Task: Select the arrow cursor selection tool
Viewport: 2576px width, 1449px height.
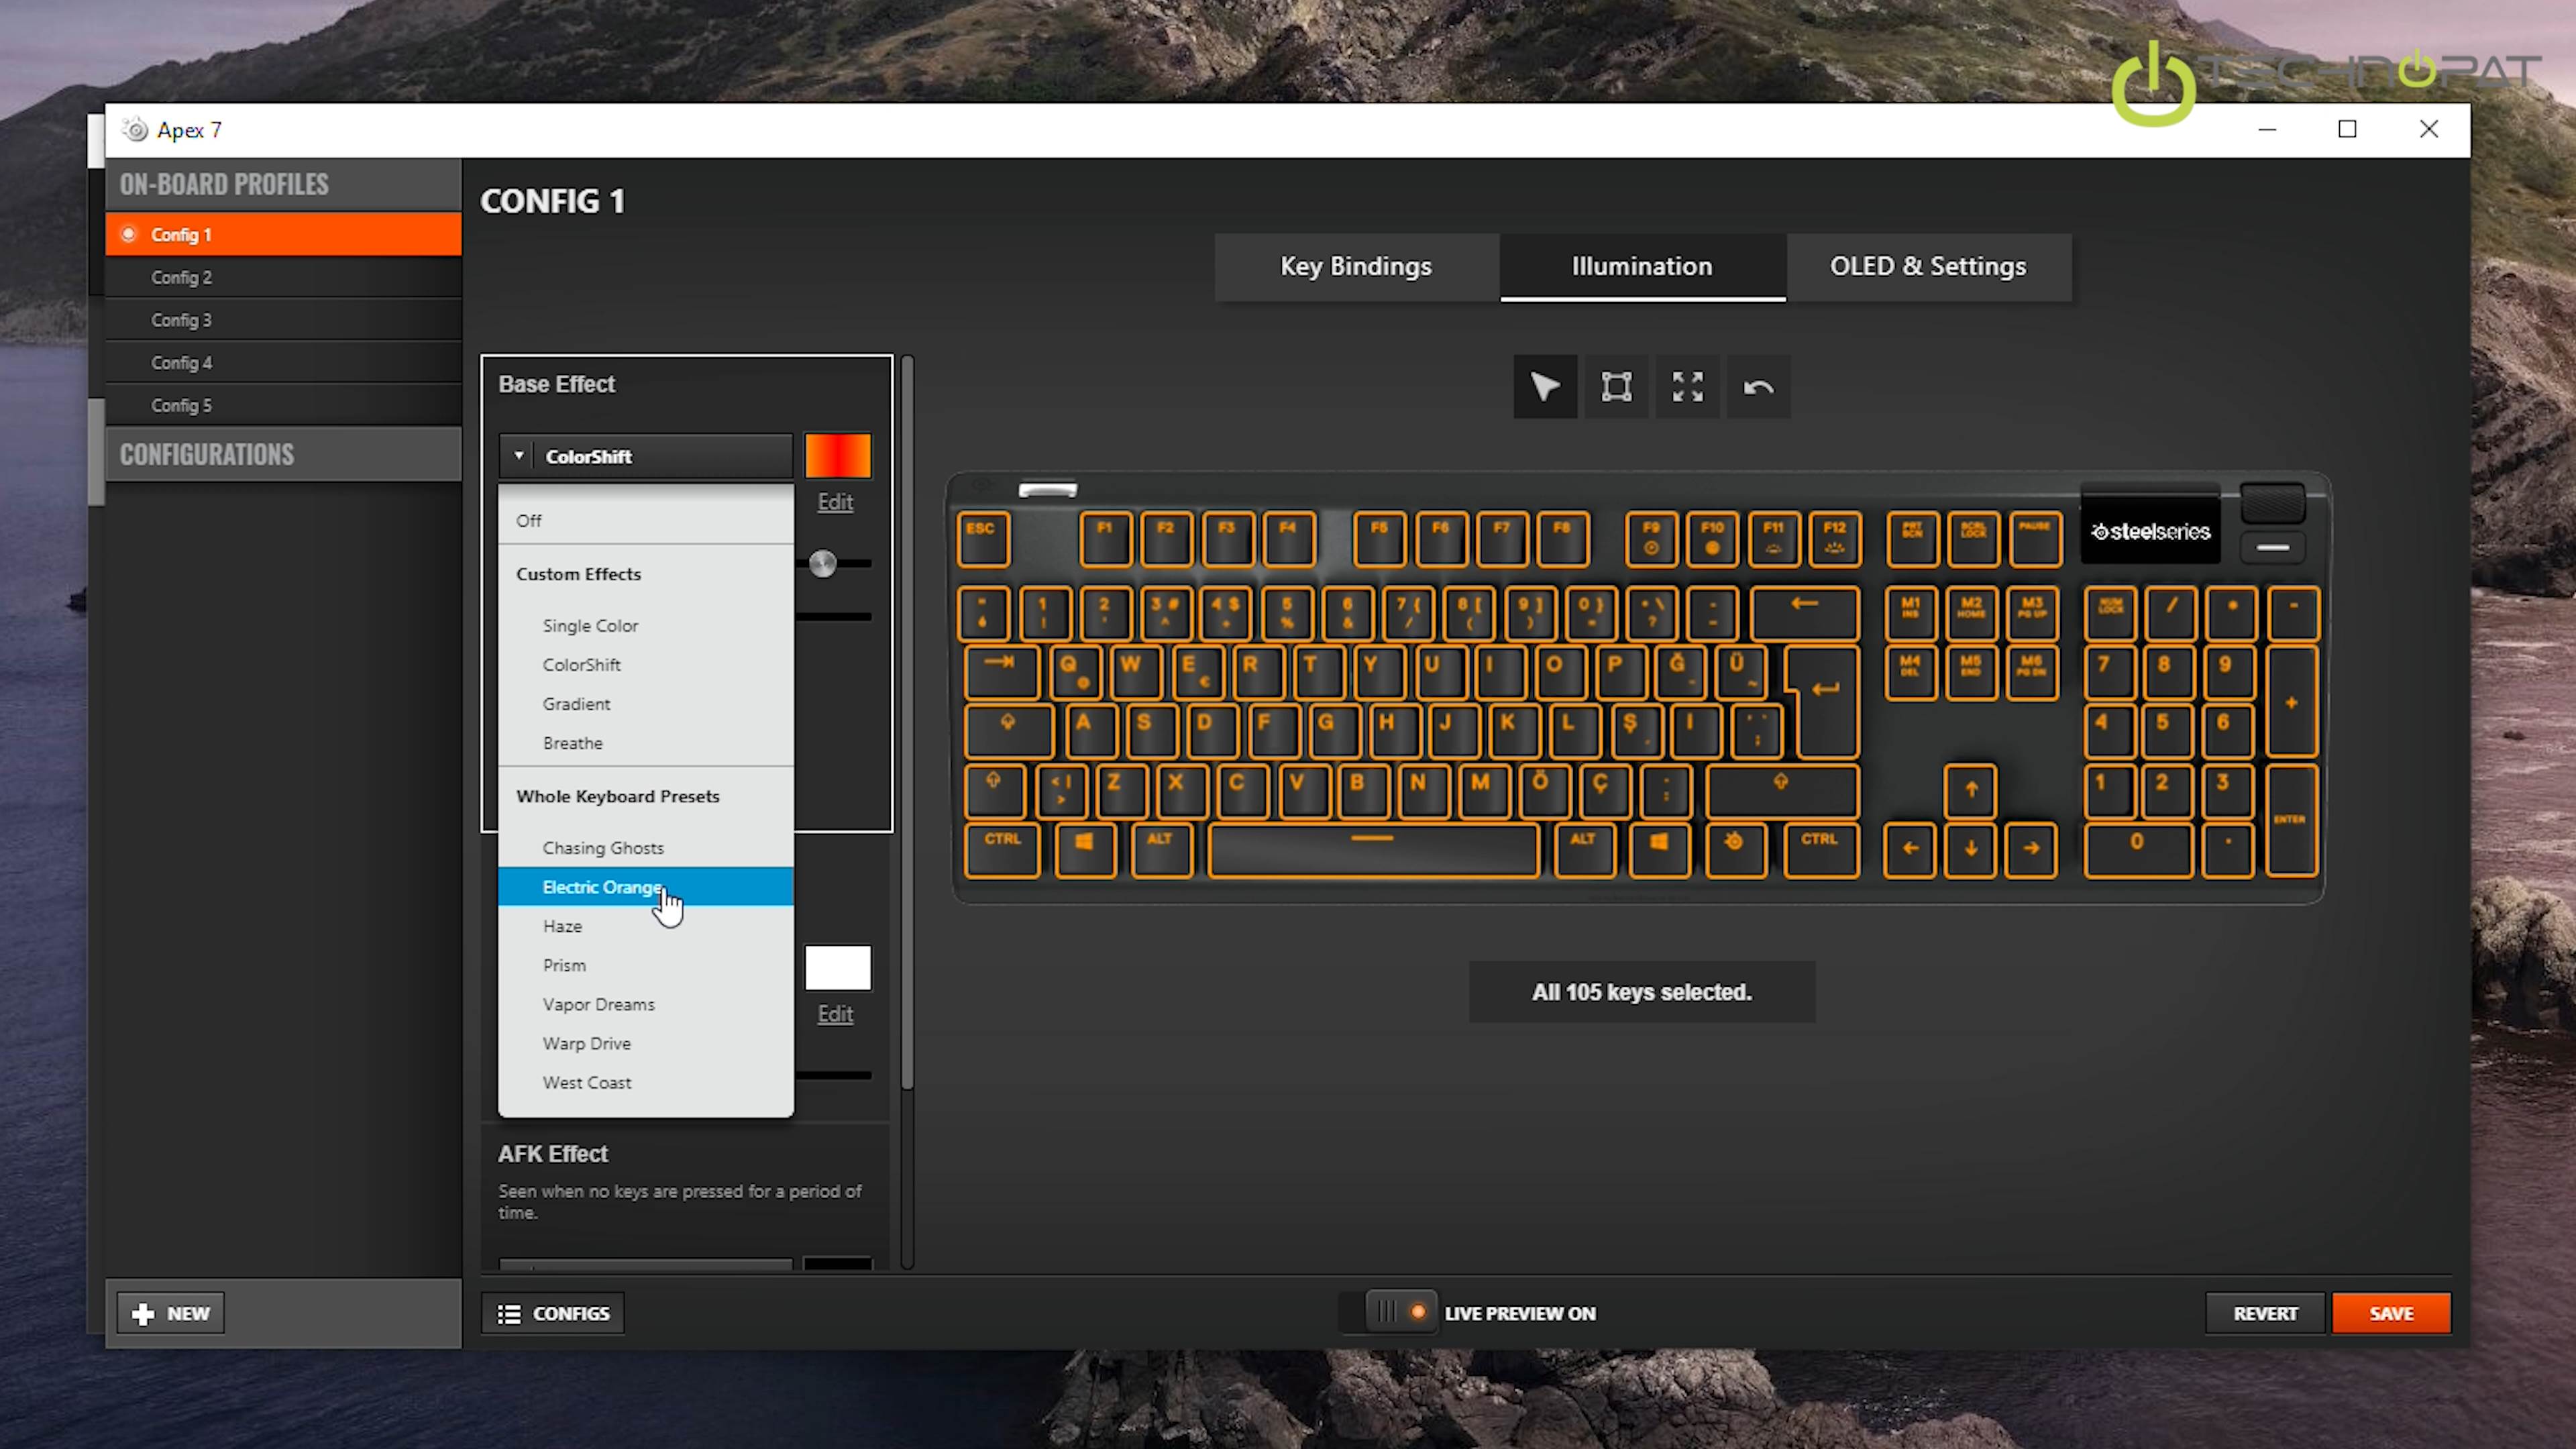Action: (x=1544, y=387)
